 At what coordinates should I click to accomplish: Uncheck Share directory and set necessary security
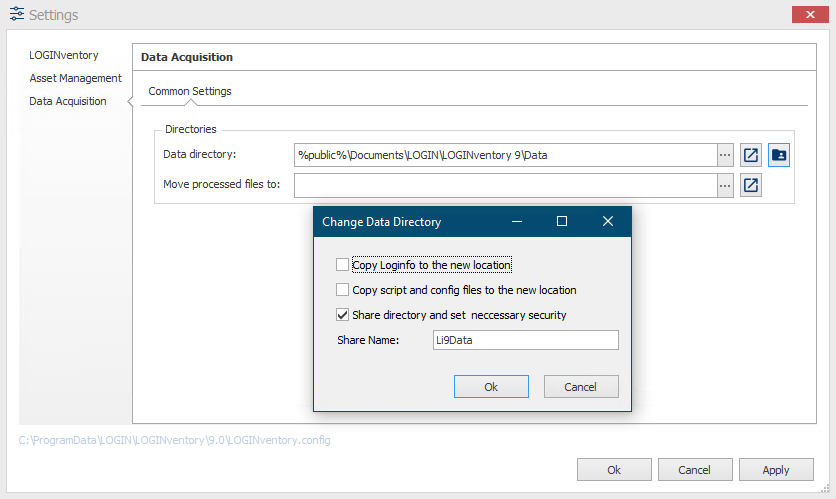pos(342,315)
